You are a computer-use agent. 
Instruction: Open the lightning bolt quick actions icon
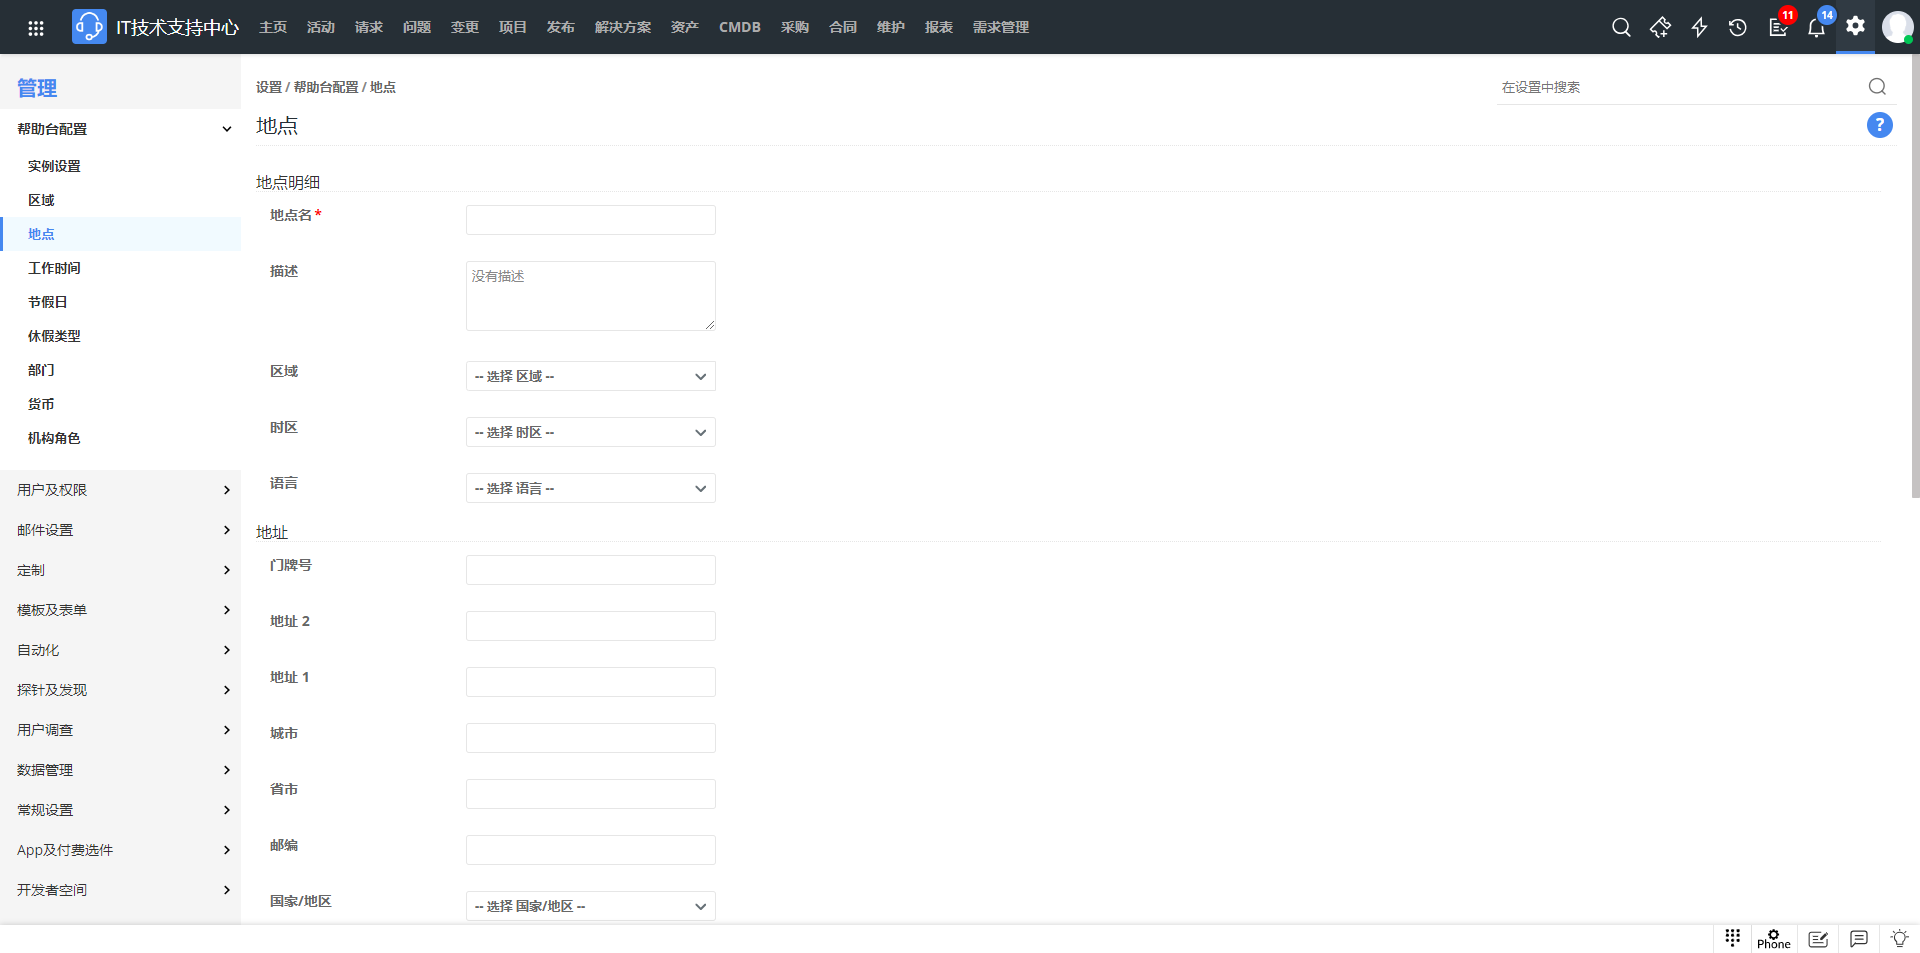1699,27
